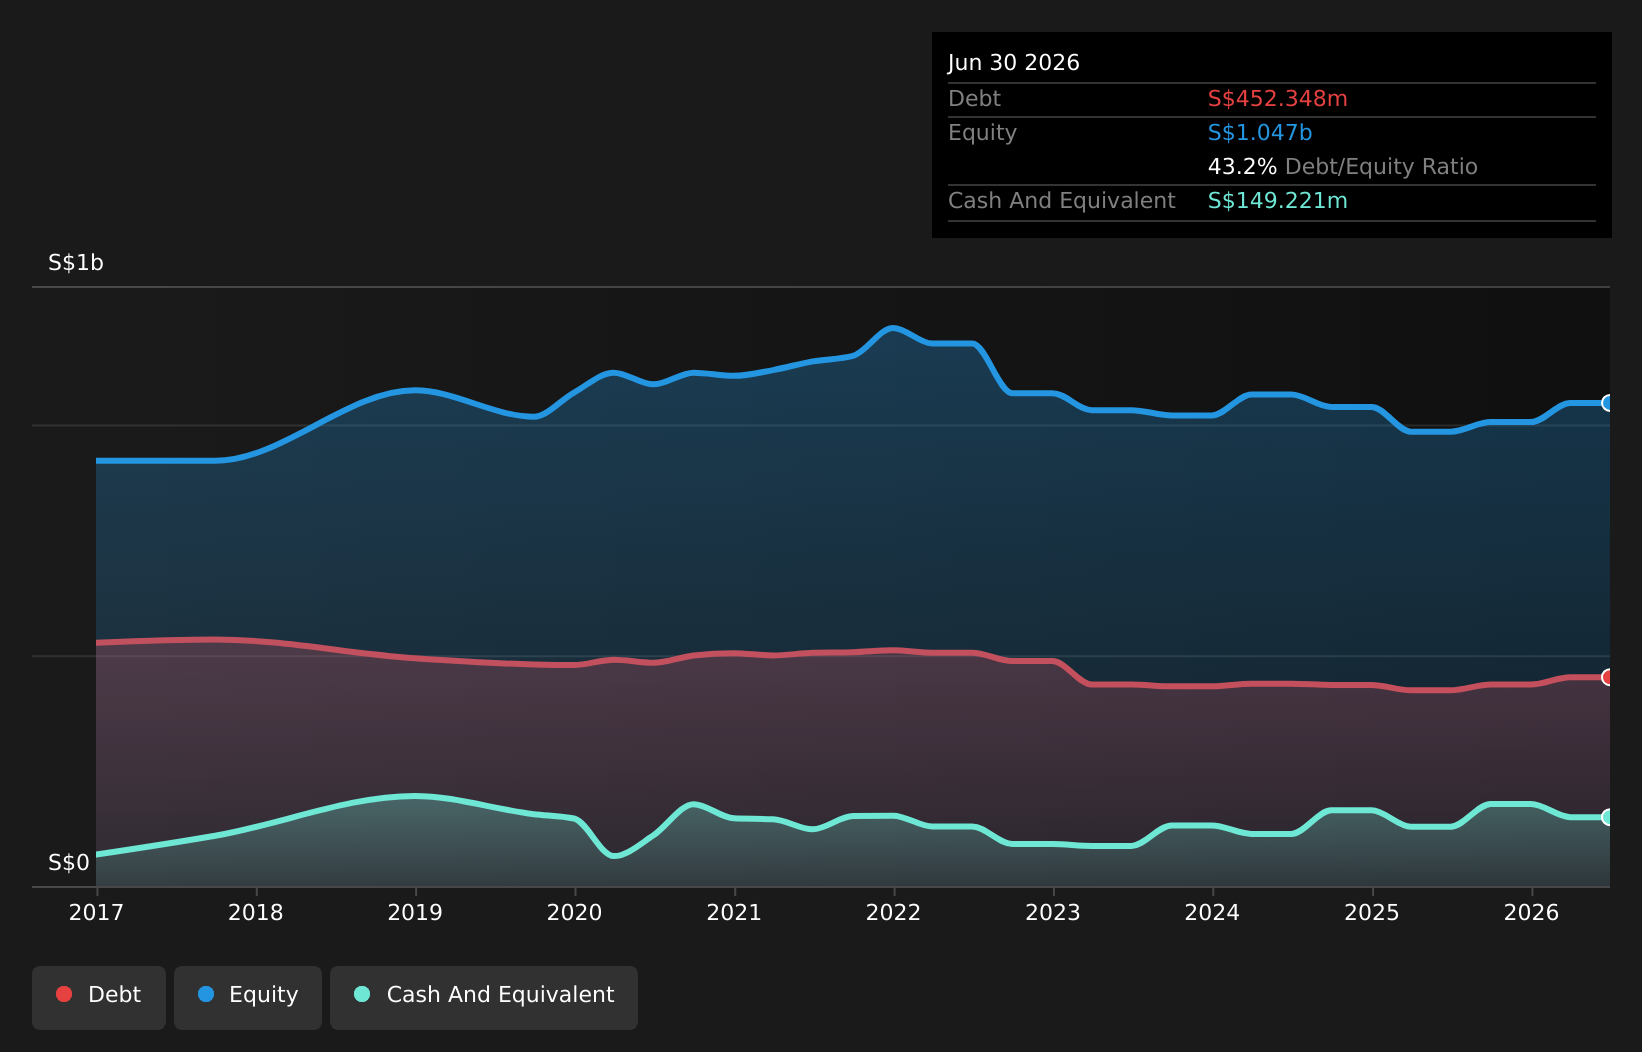
Task: Click the S$1b y-axis label
Action: (x=76, y=263)
